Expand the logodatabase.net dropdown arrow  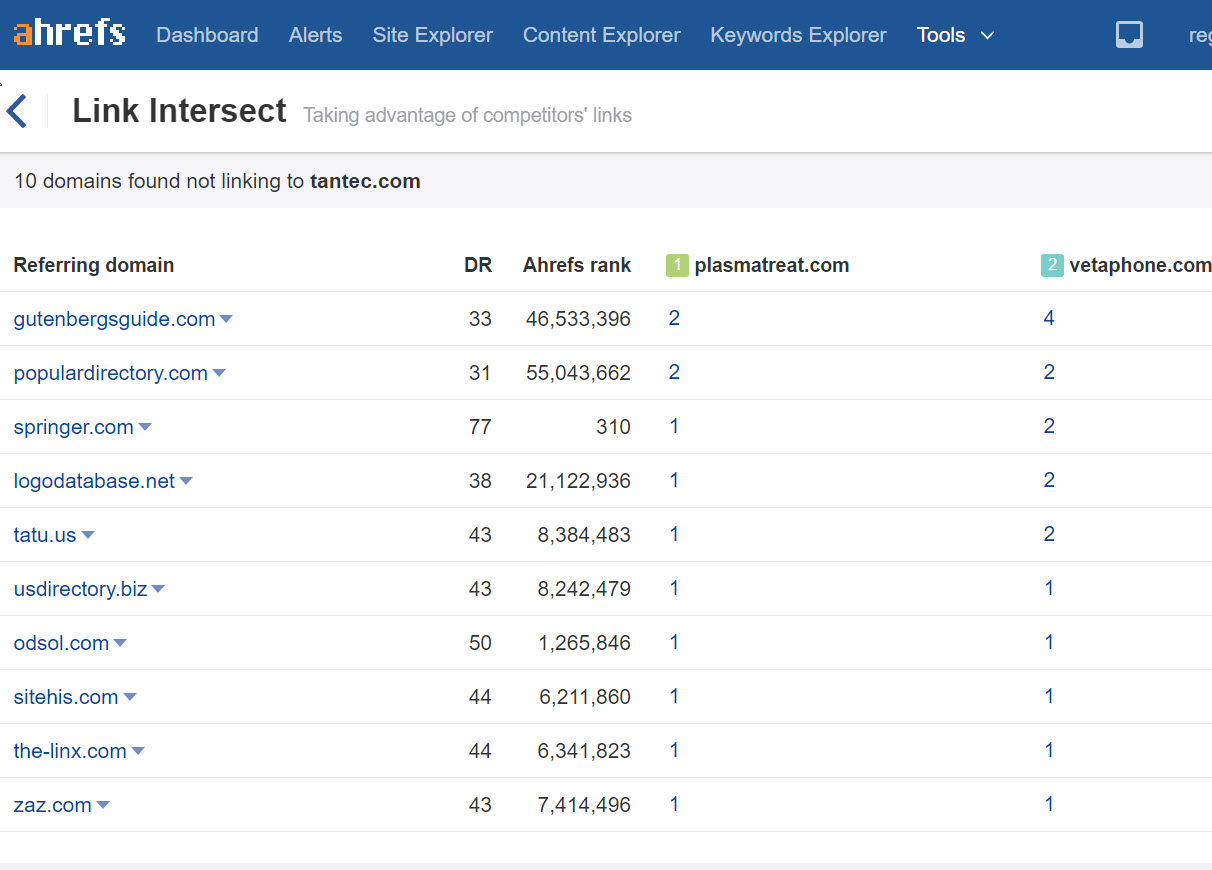(186, 481)
